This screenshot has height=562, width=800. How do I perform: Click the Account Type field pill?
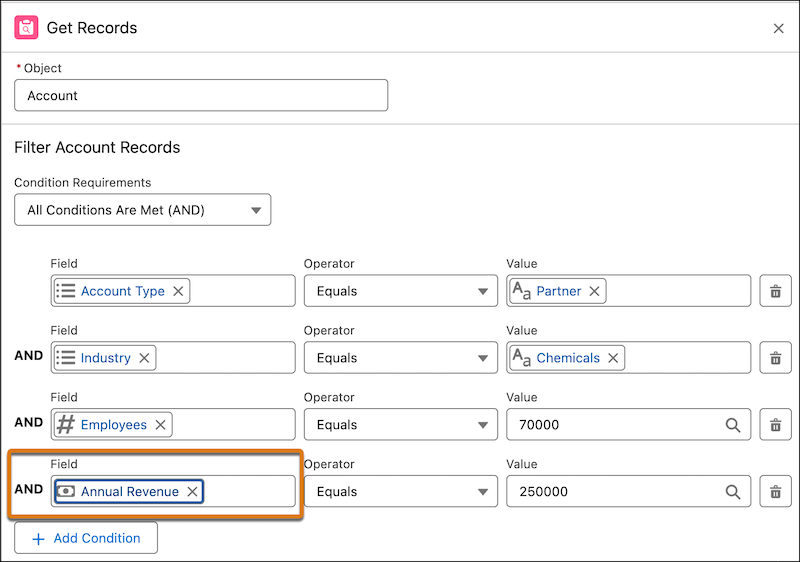(x=122, y=291)
